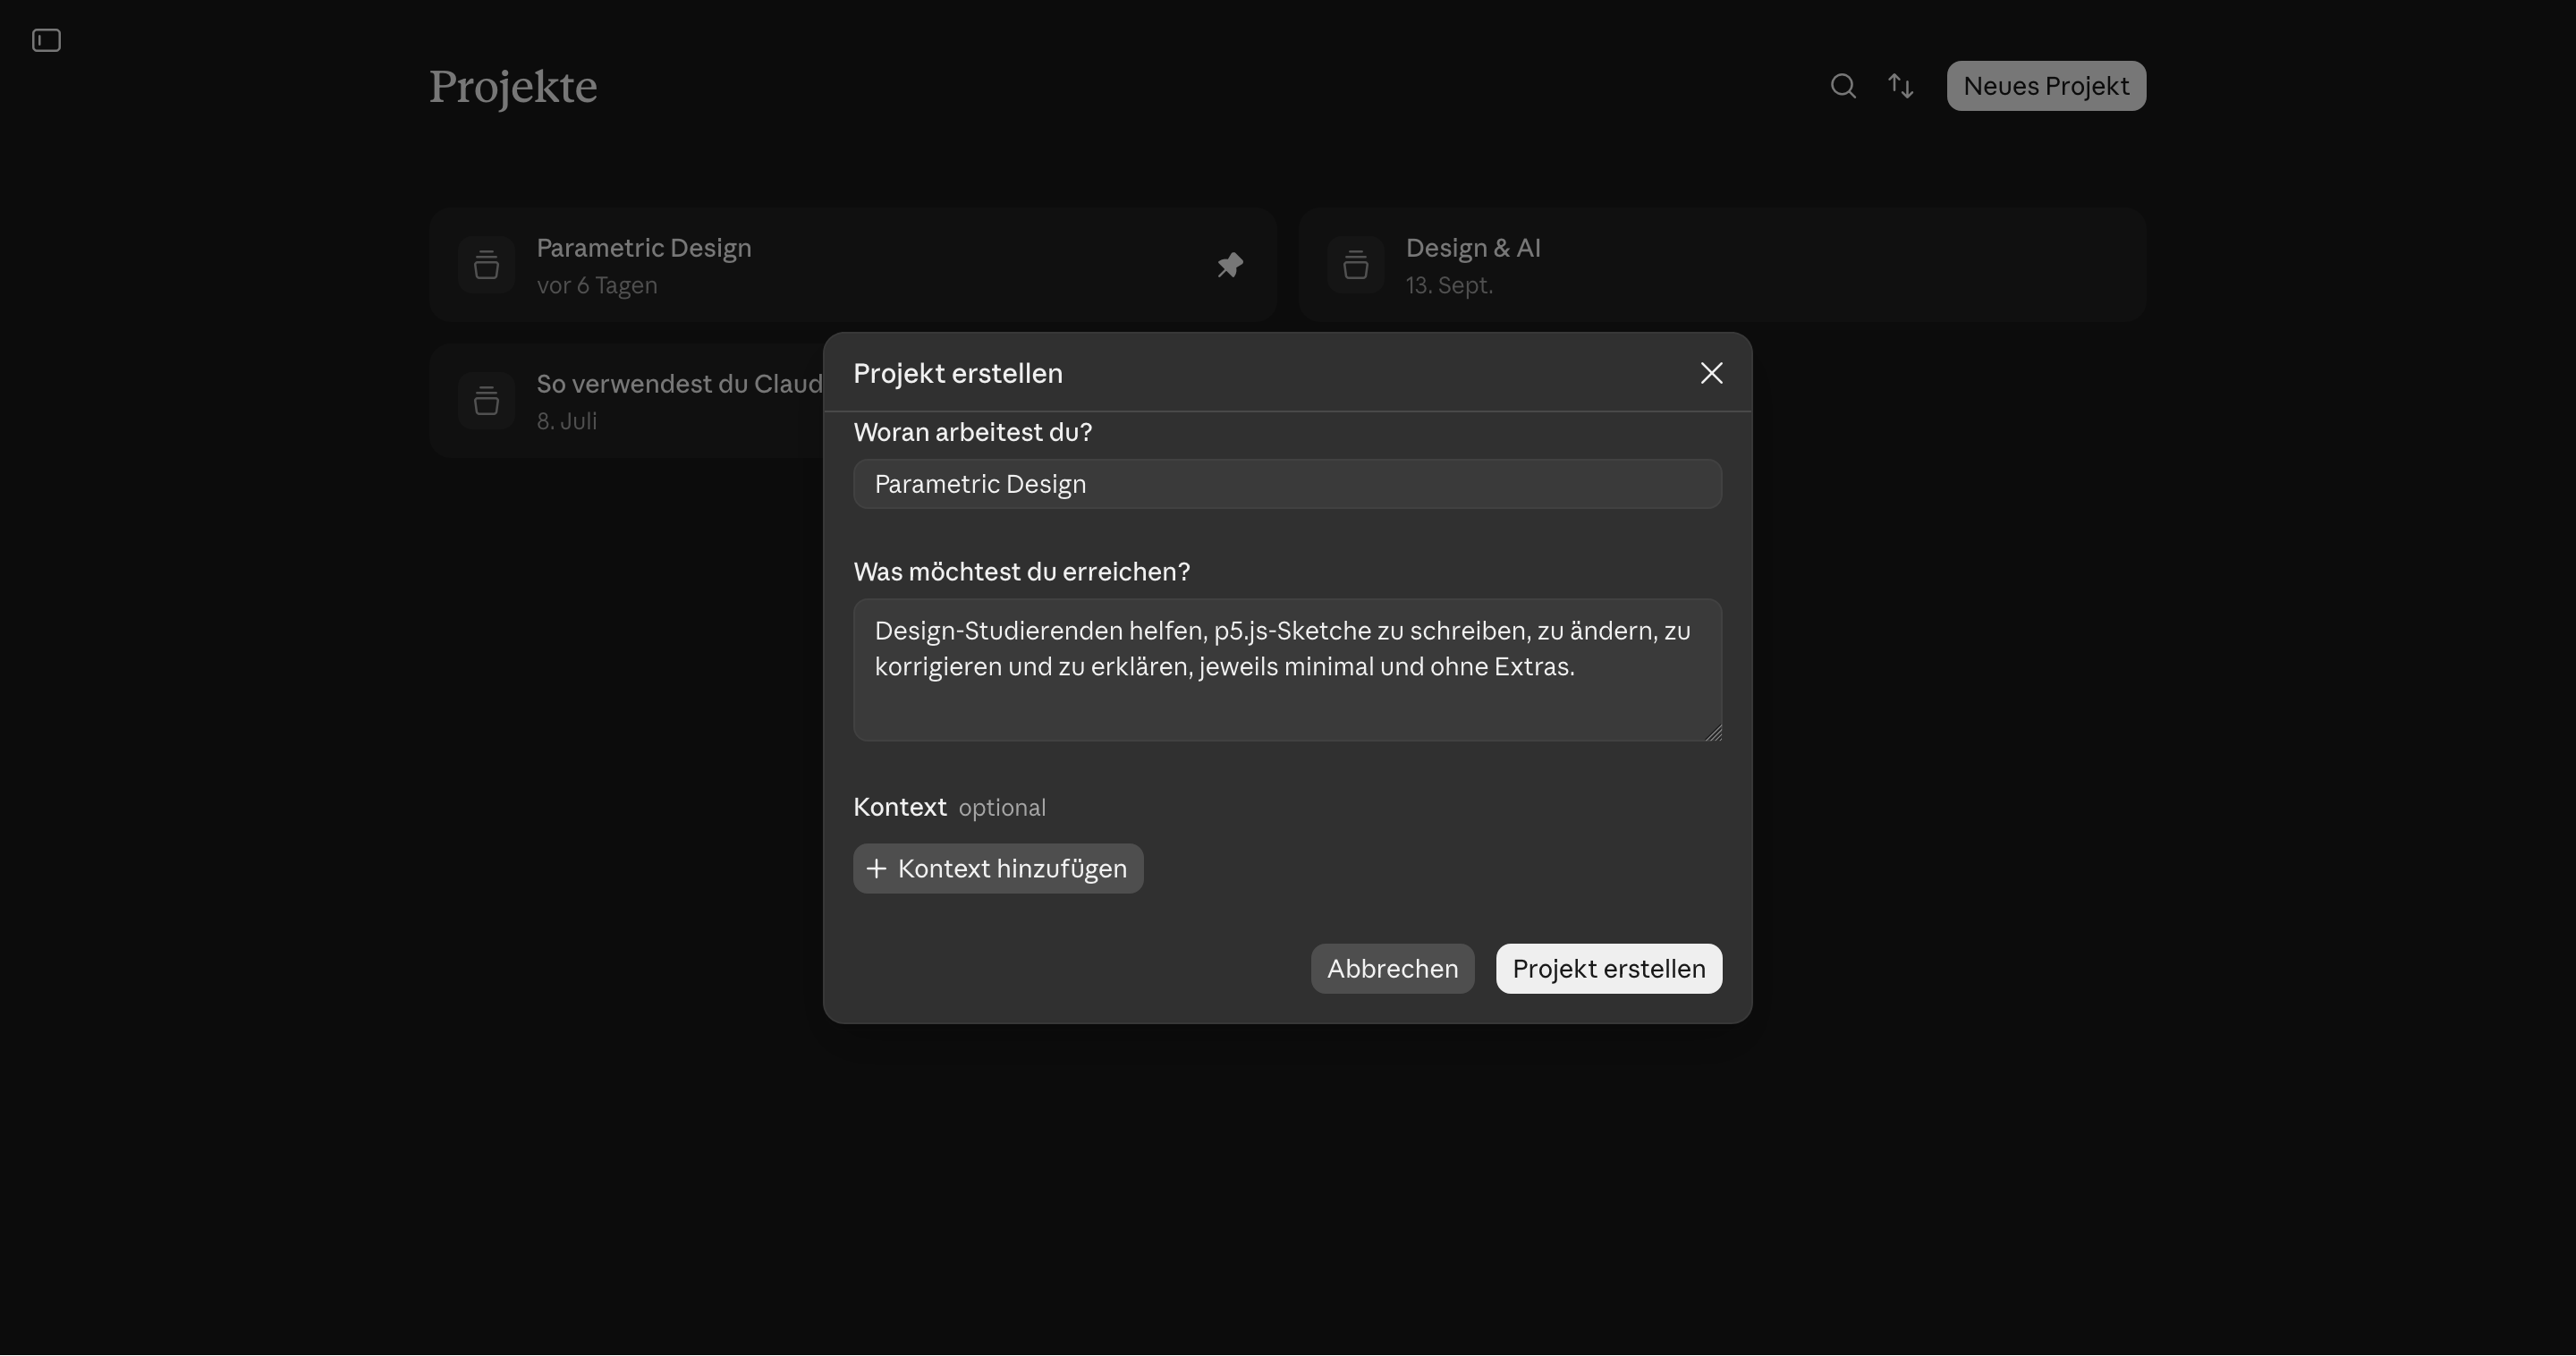Toggle the sidebar panel icon

(x=46, y=40)
